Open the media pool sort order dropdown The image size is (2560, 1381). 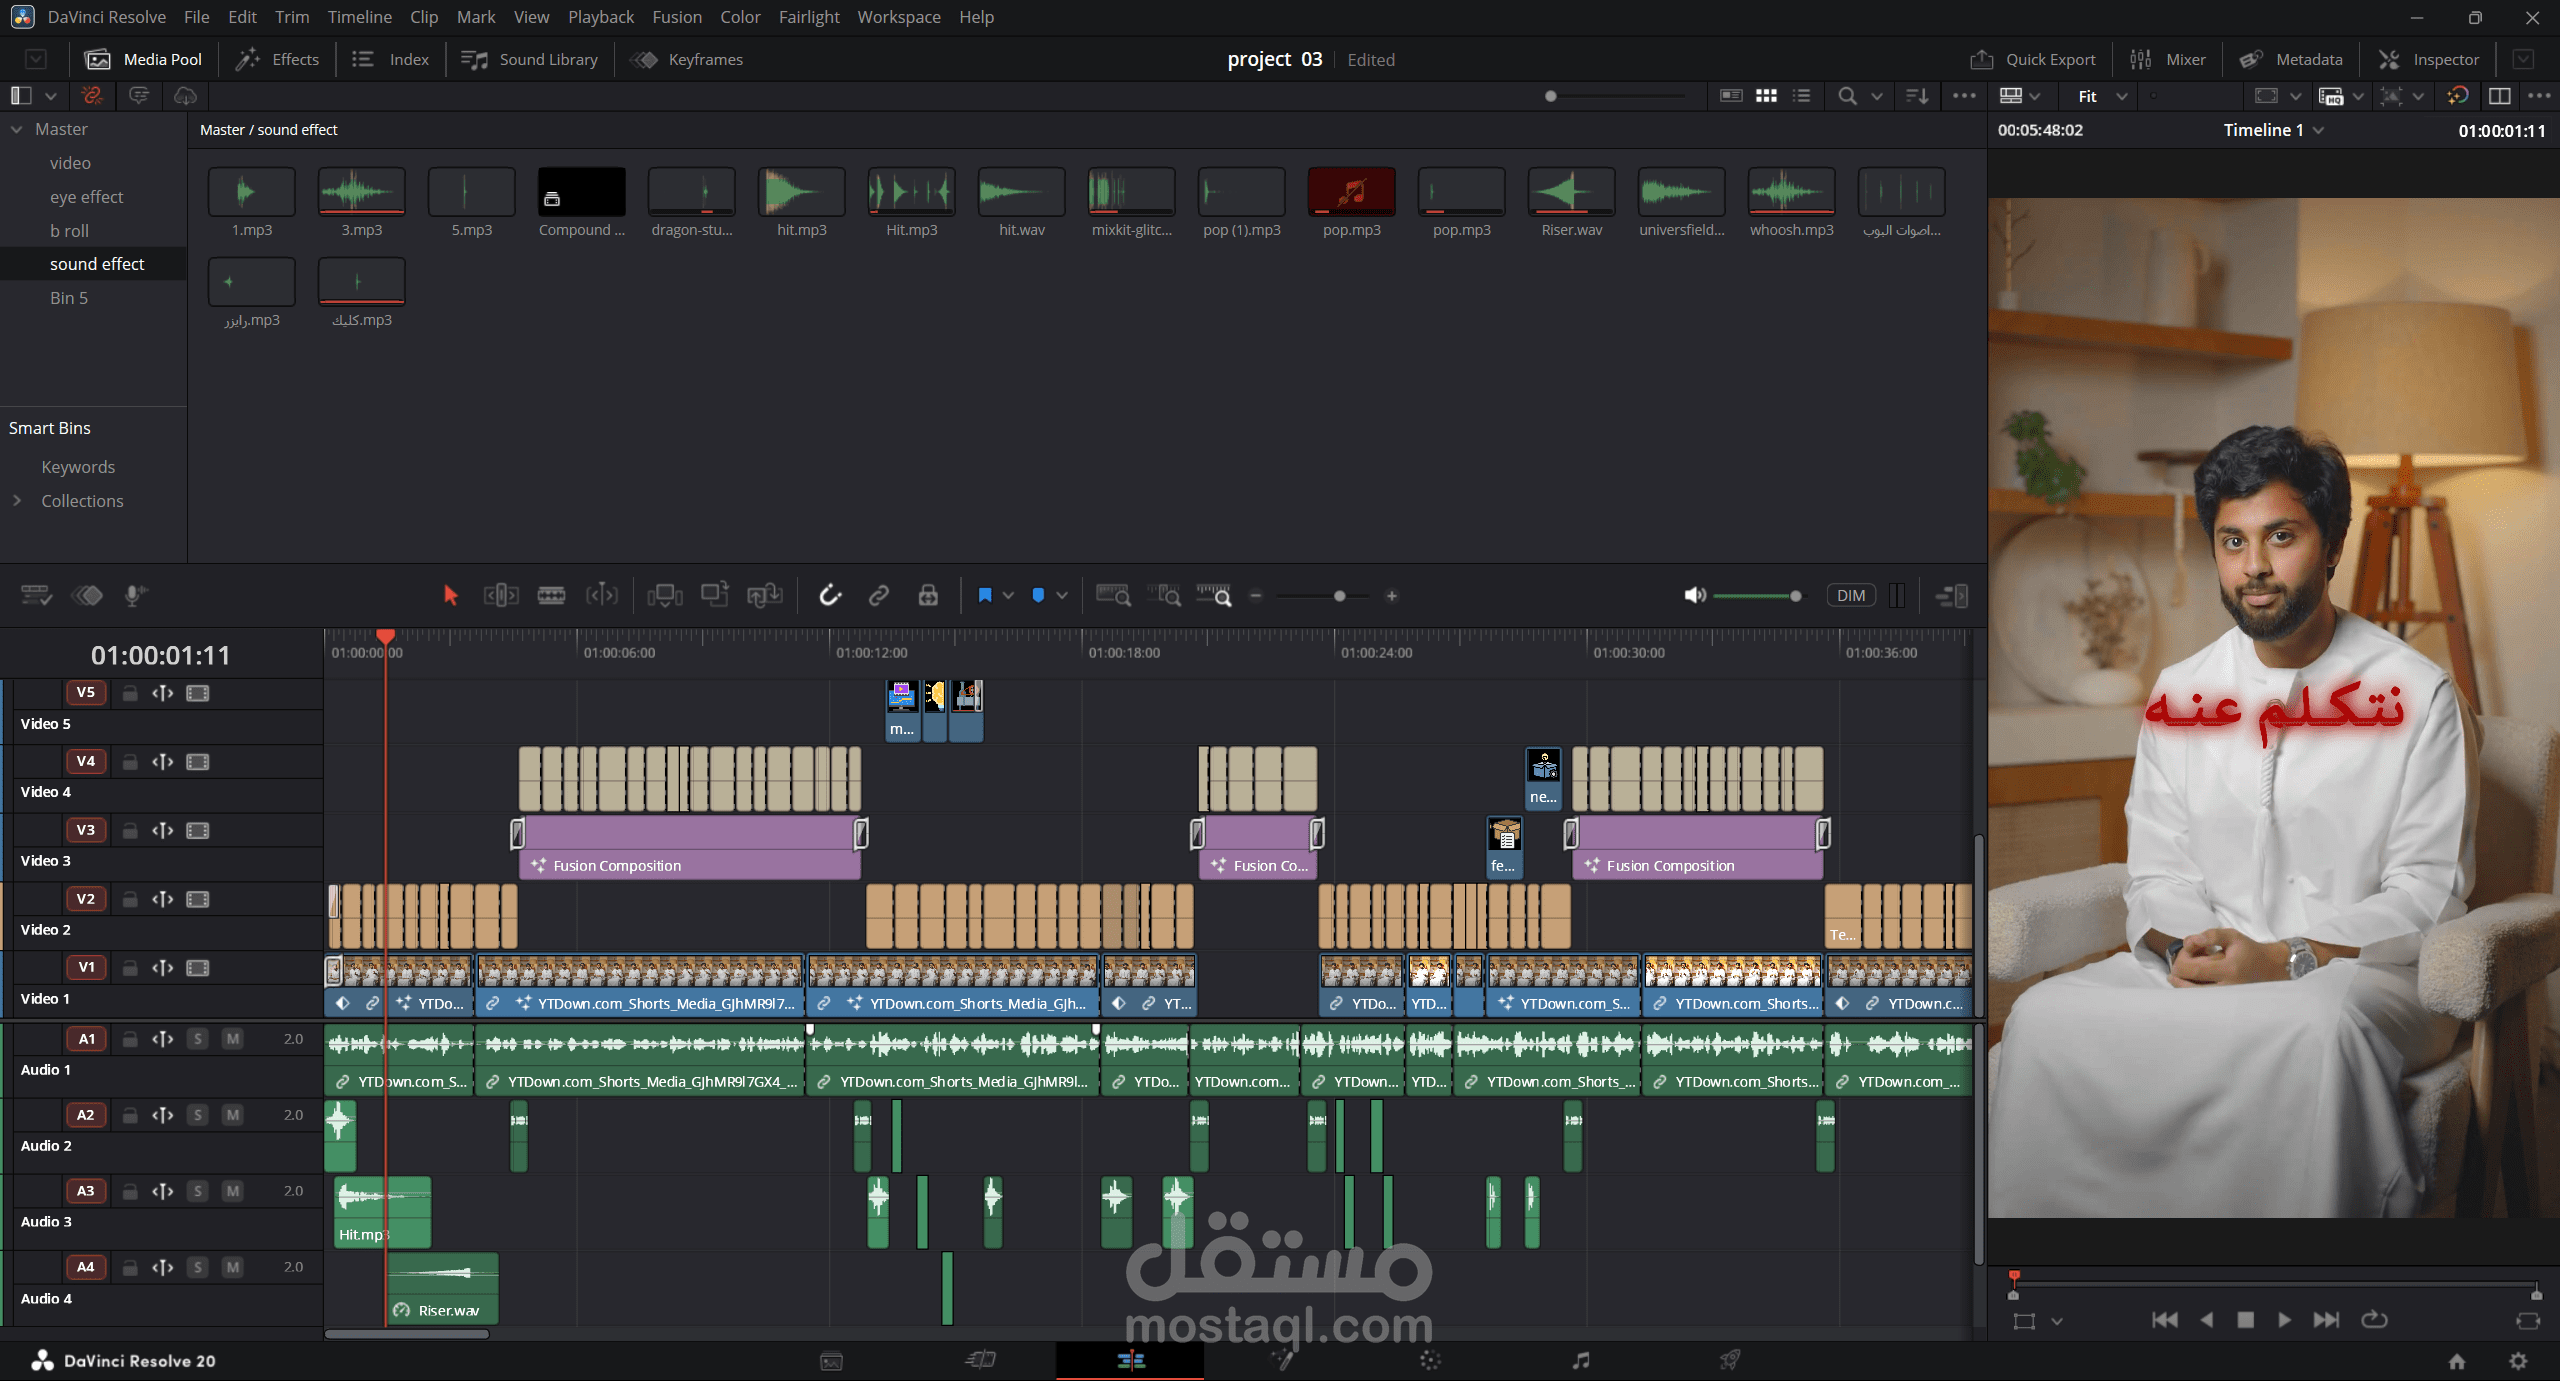click(x=1917, y=96)
